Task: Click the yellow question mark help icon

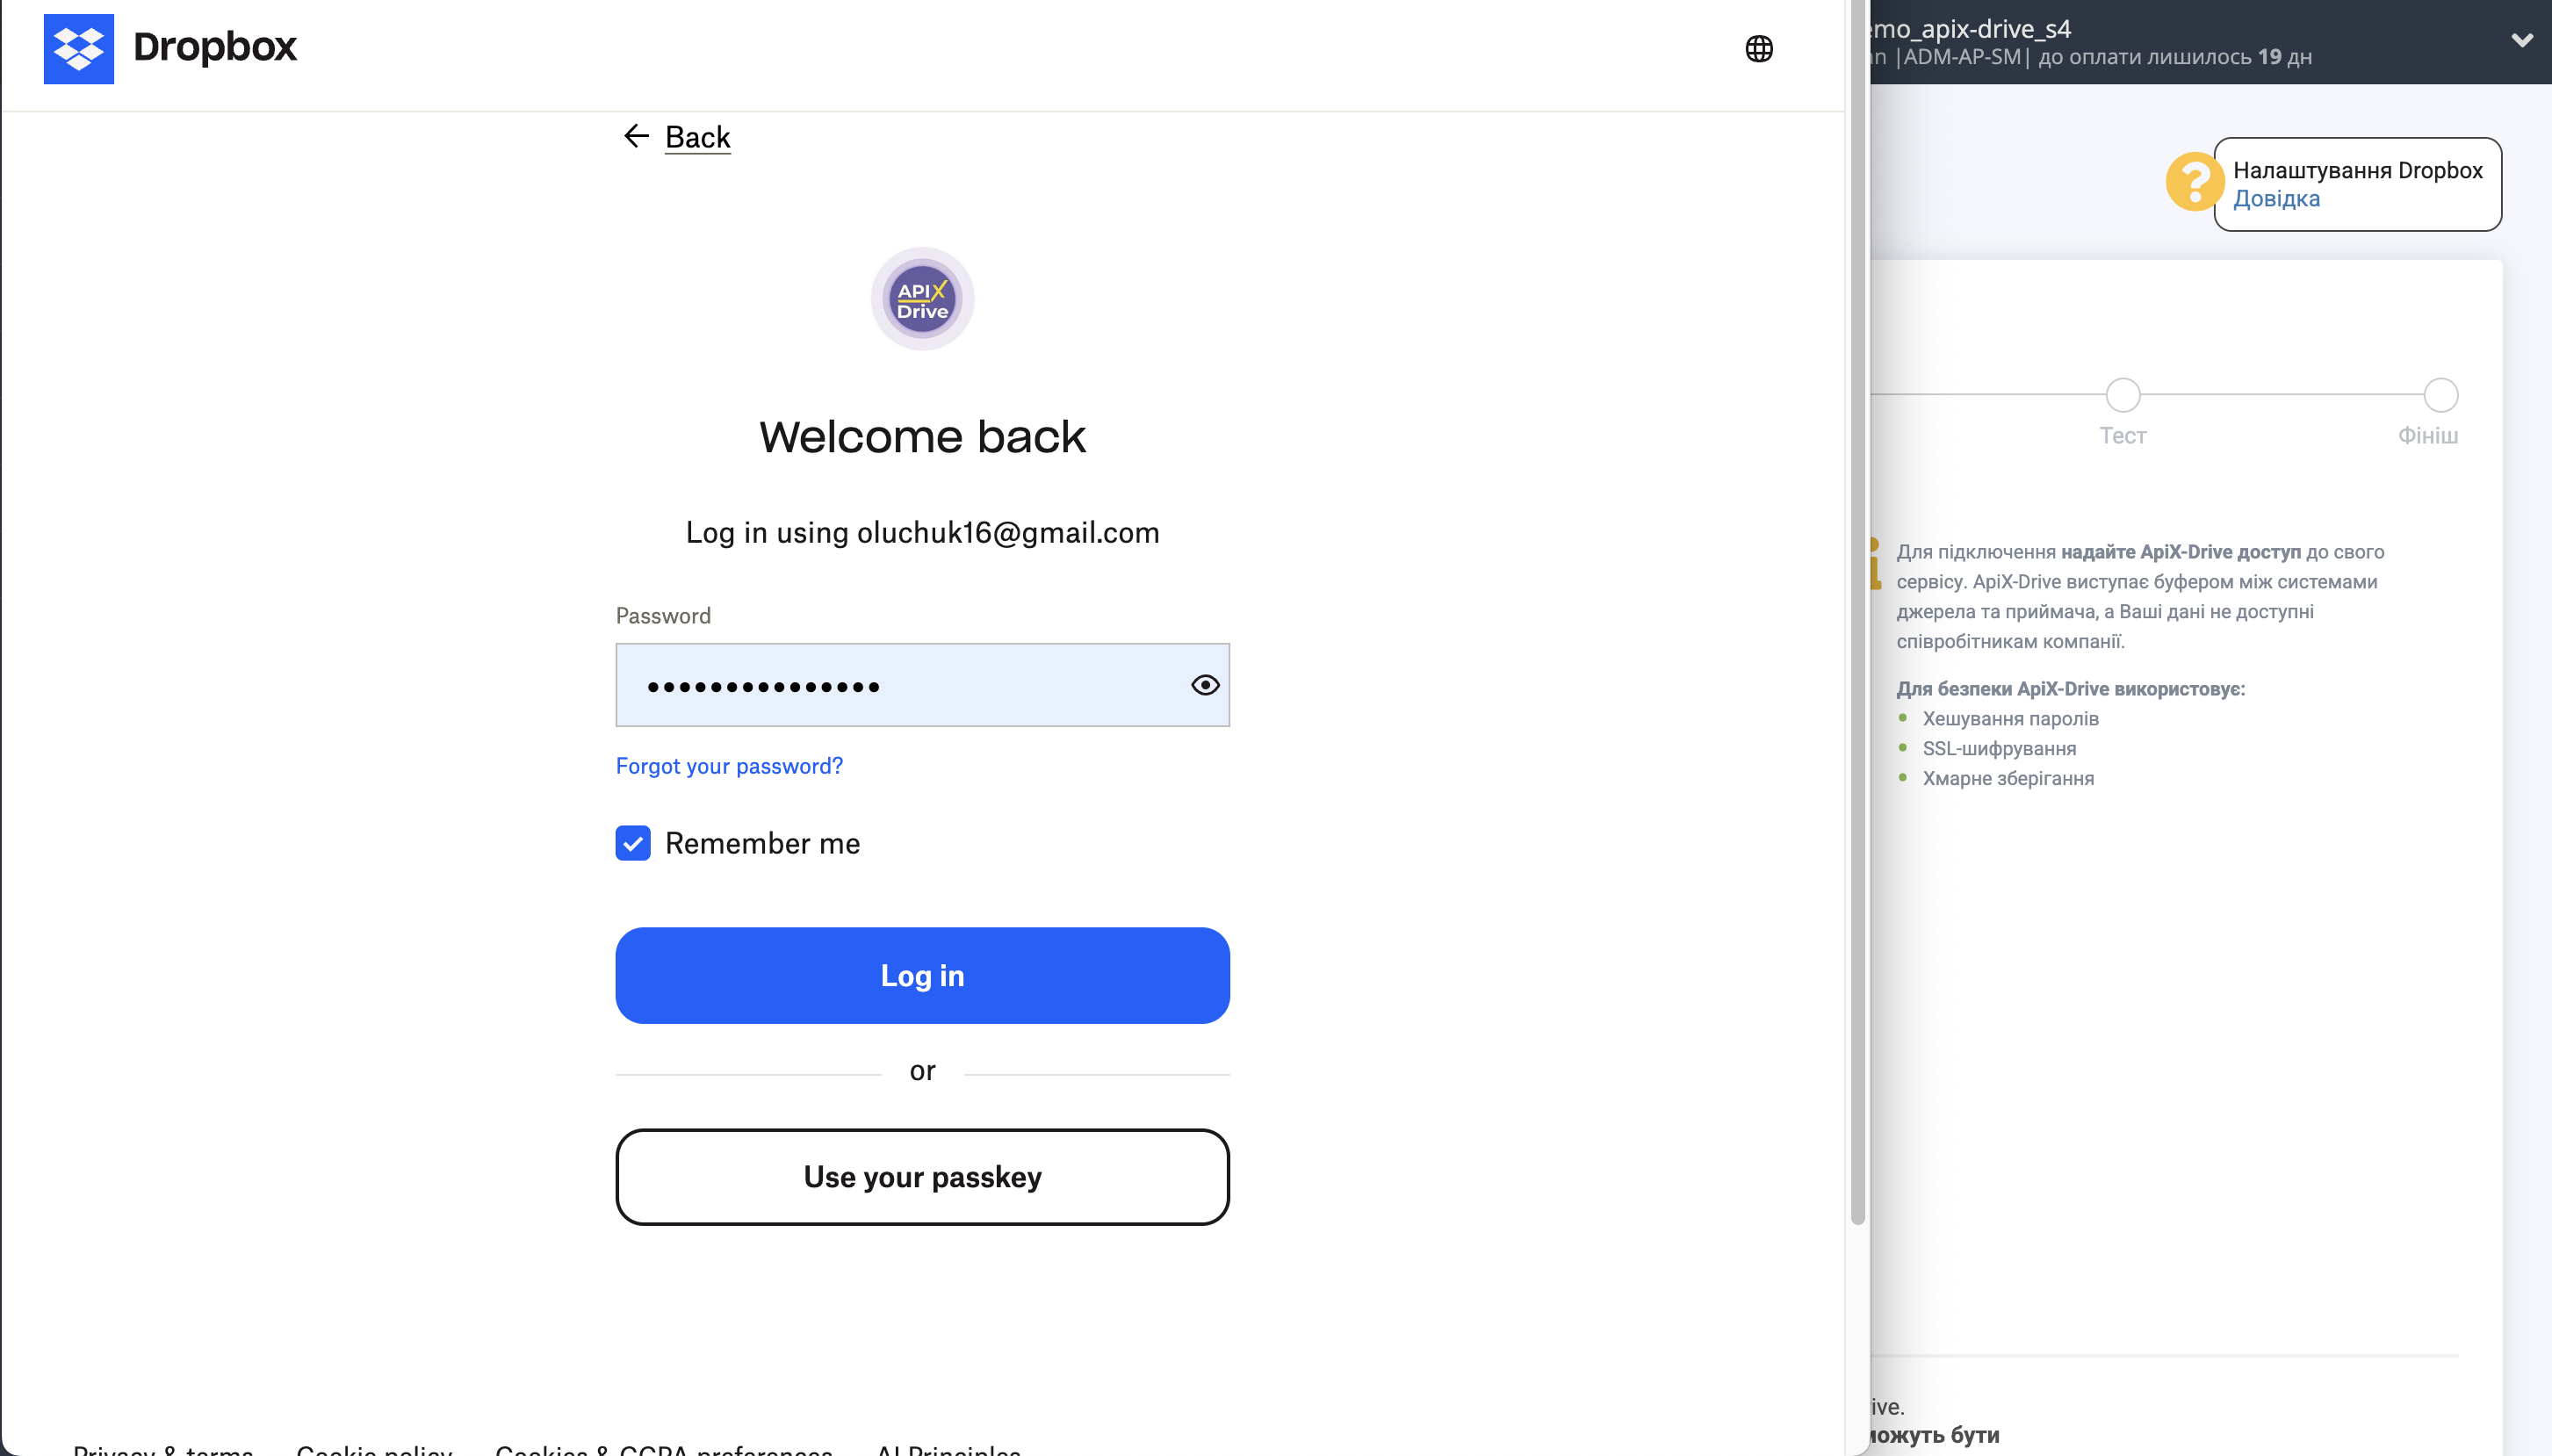Action: 2192,182
